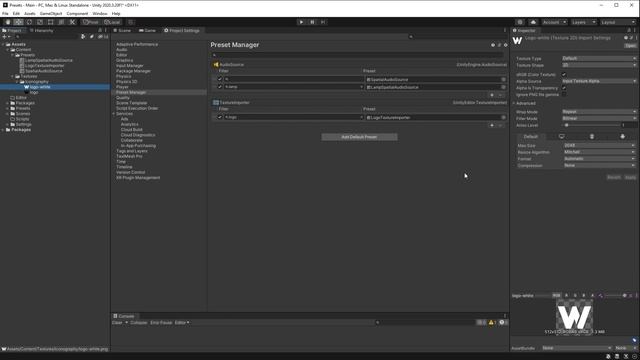This screenshot has width=640, height=360.
Task: Add a new AudioSource preset entry with plus
Action: (x=492, y=95)
